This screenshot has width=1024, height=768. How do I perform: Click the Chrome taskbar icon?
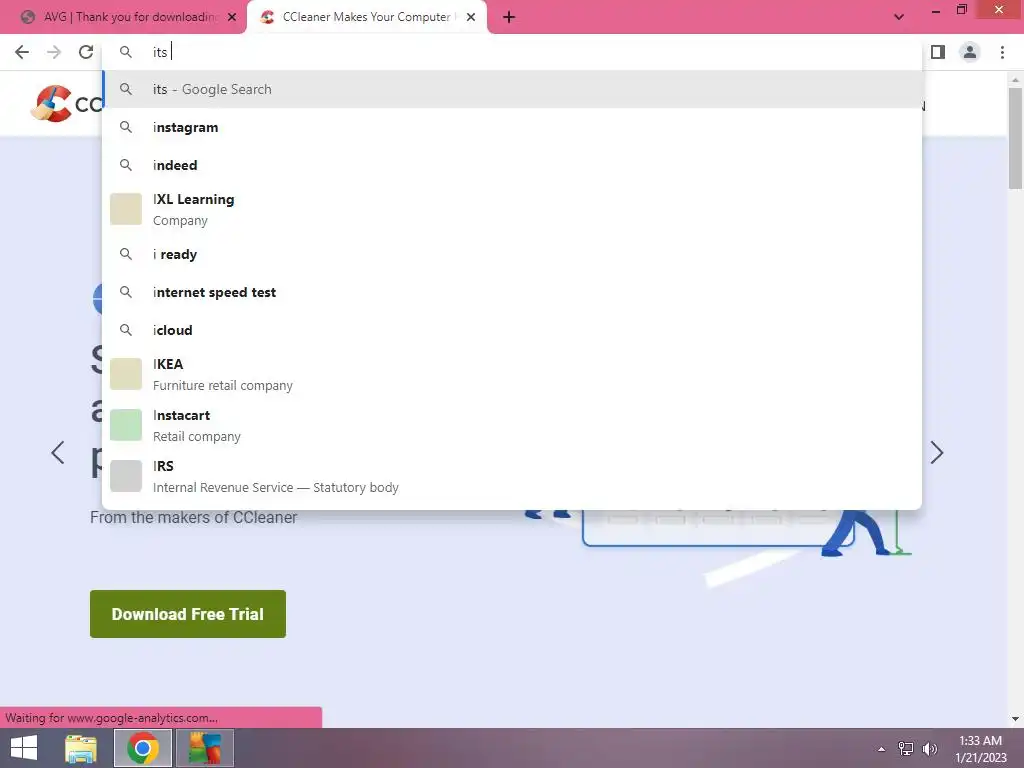pos(143,748)
